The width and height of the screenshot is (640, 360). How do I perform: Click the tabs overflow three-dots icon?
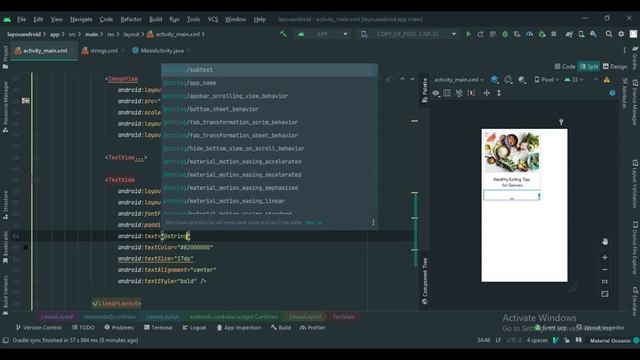pyautogui.click(x=624, y=50)
